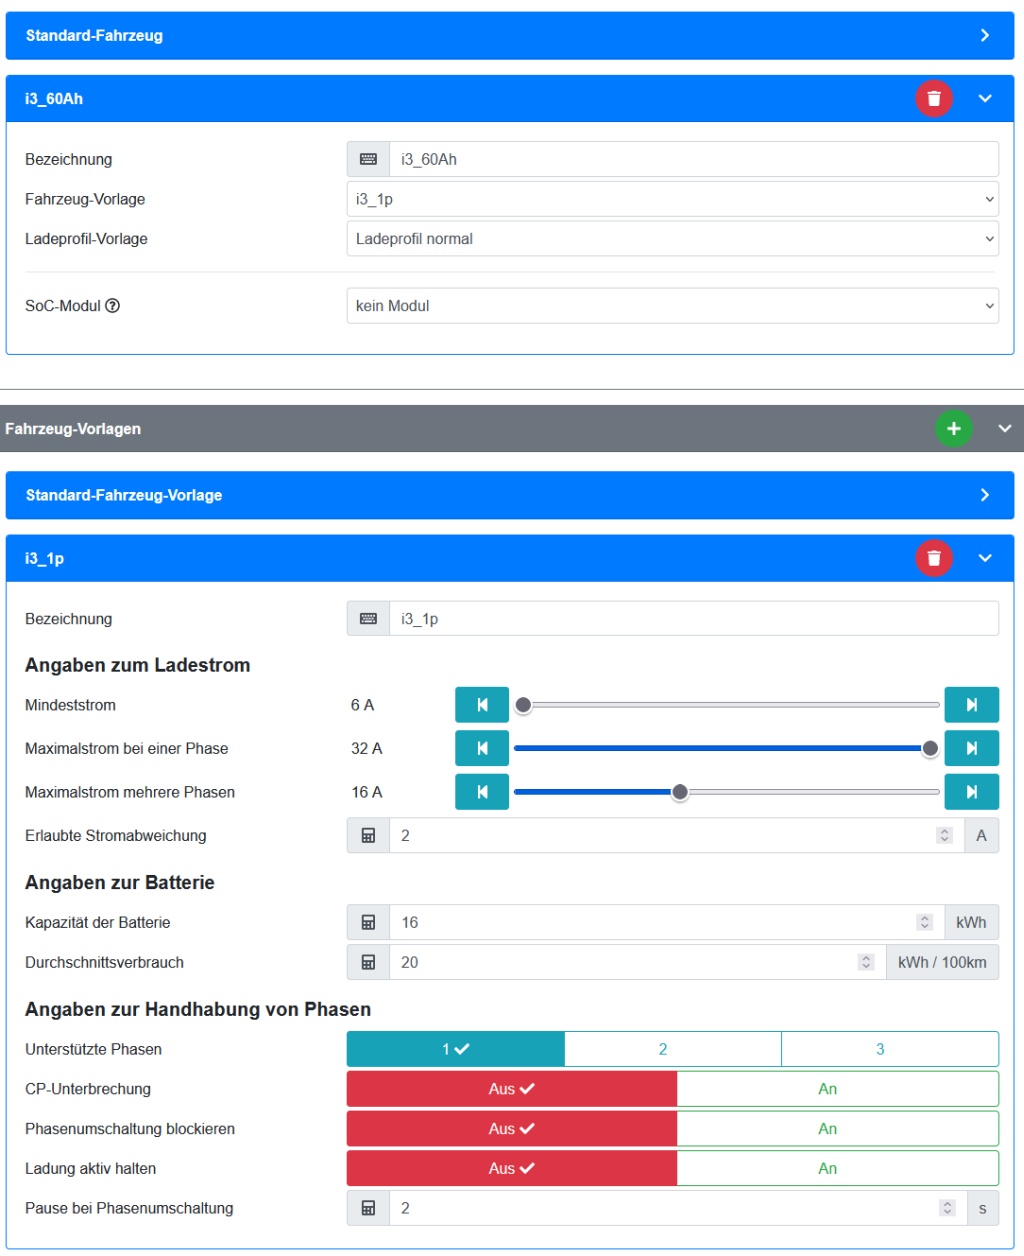This screenshot has width=1024, height=1256.
Task: Click the Standard-Fahrzeug-Vorlage header title
Action: click(124, 495)
